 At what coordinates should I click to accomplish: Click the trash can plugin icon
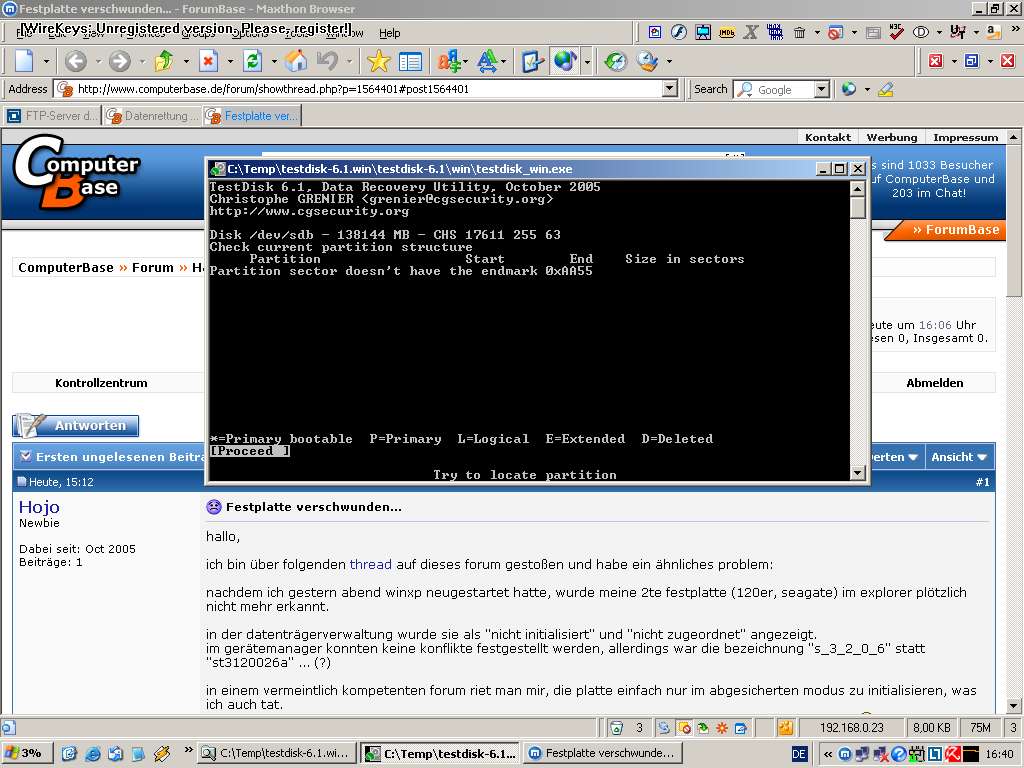799,32
